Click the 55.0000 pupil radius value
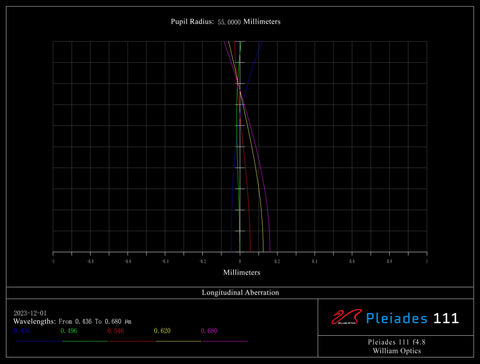Viewport: 480px width, 364px height. point(229,22)
